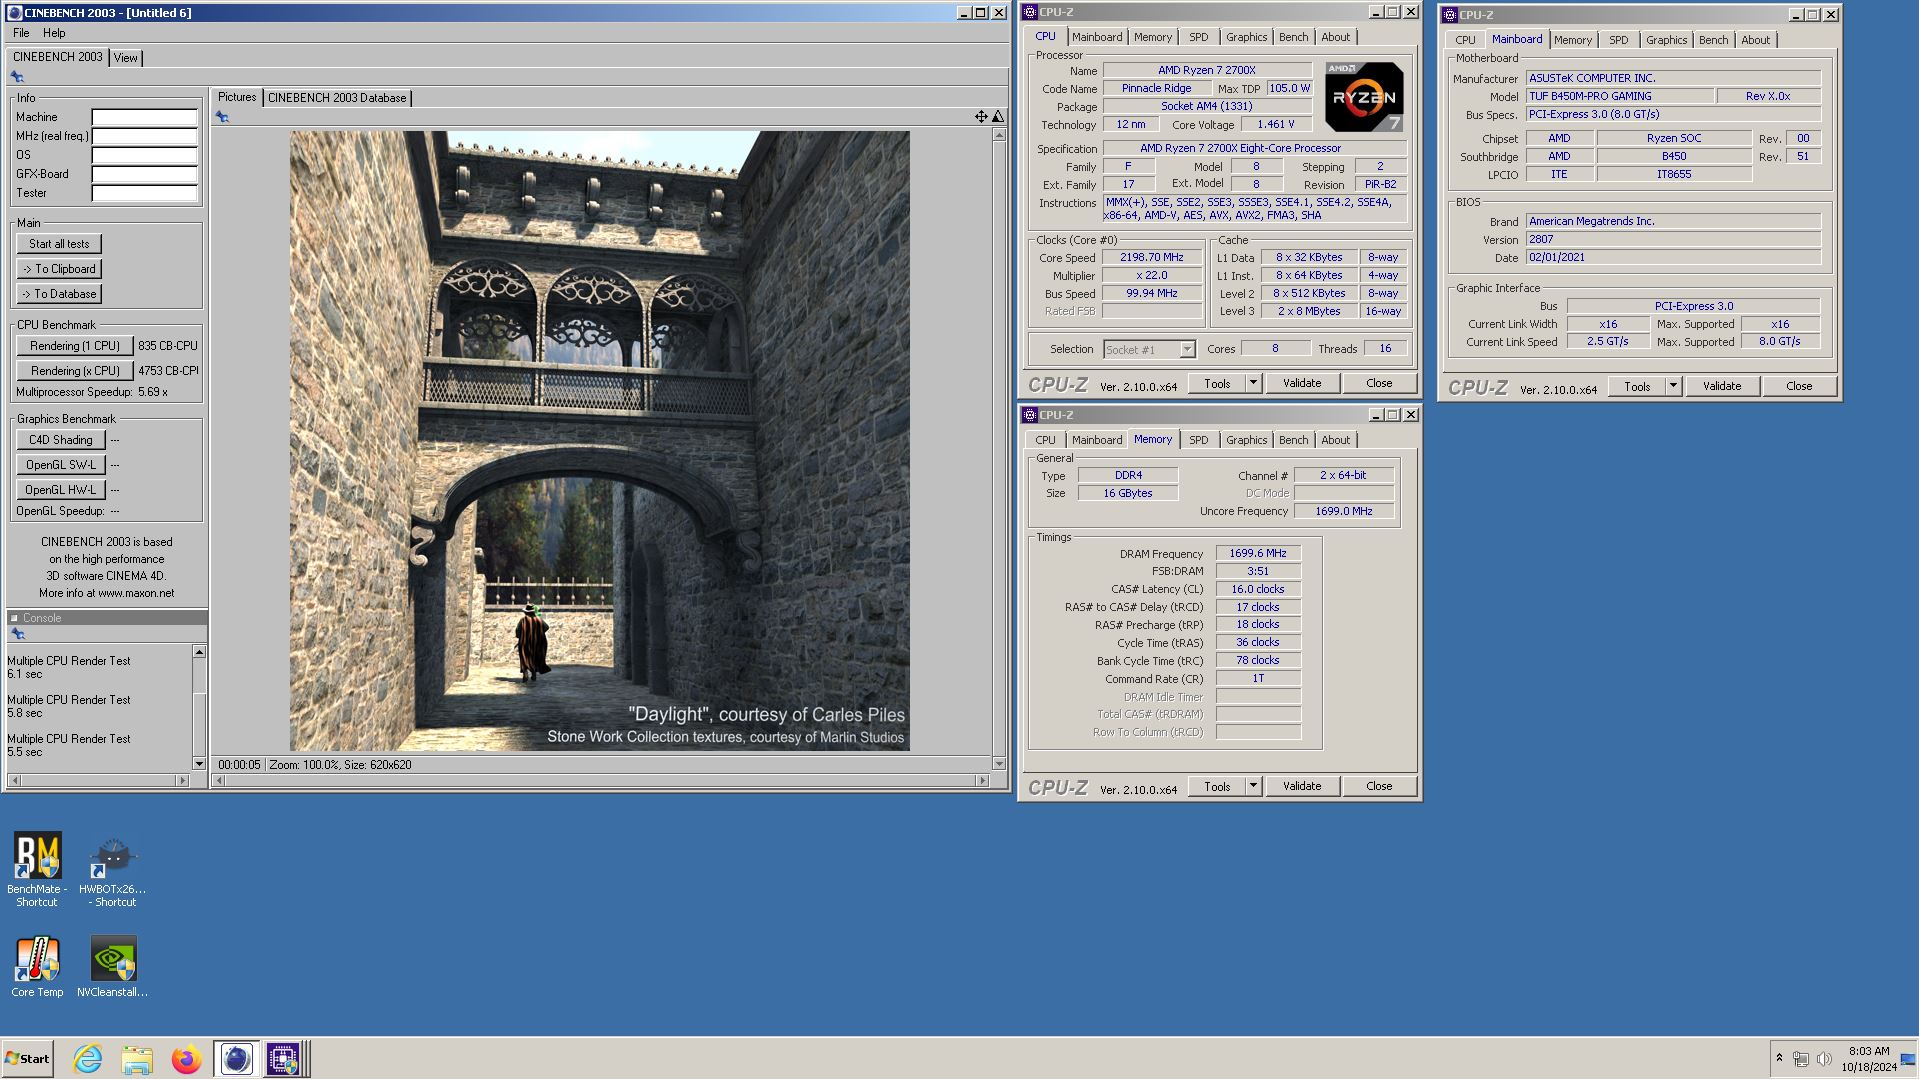Click Validate in CPU-Z CPU window
This screenshot has width=1919, height=1079.
click(1302, 383)
